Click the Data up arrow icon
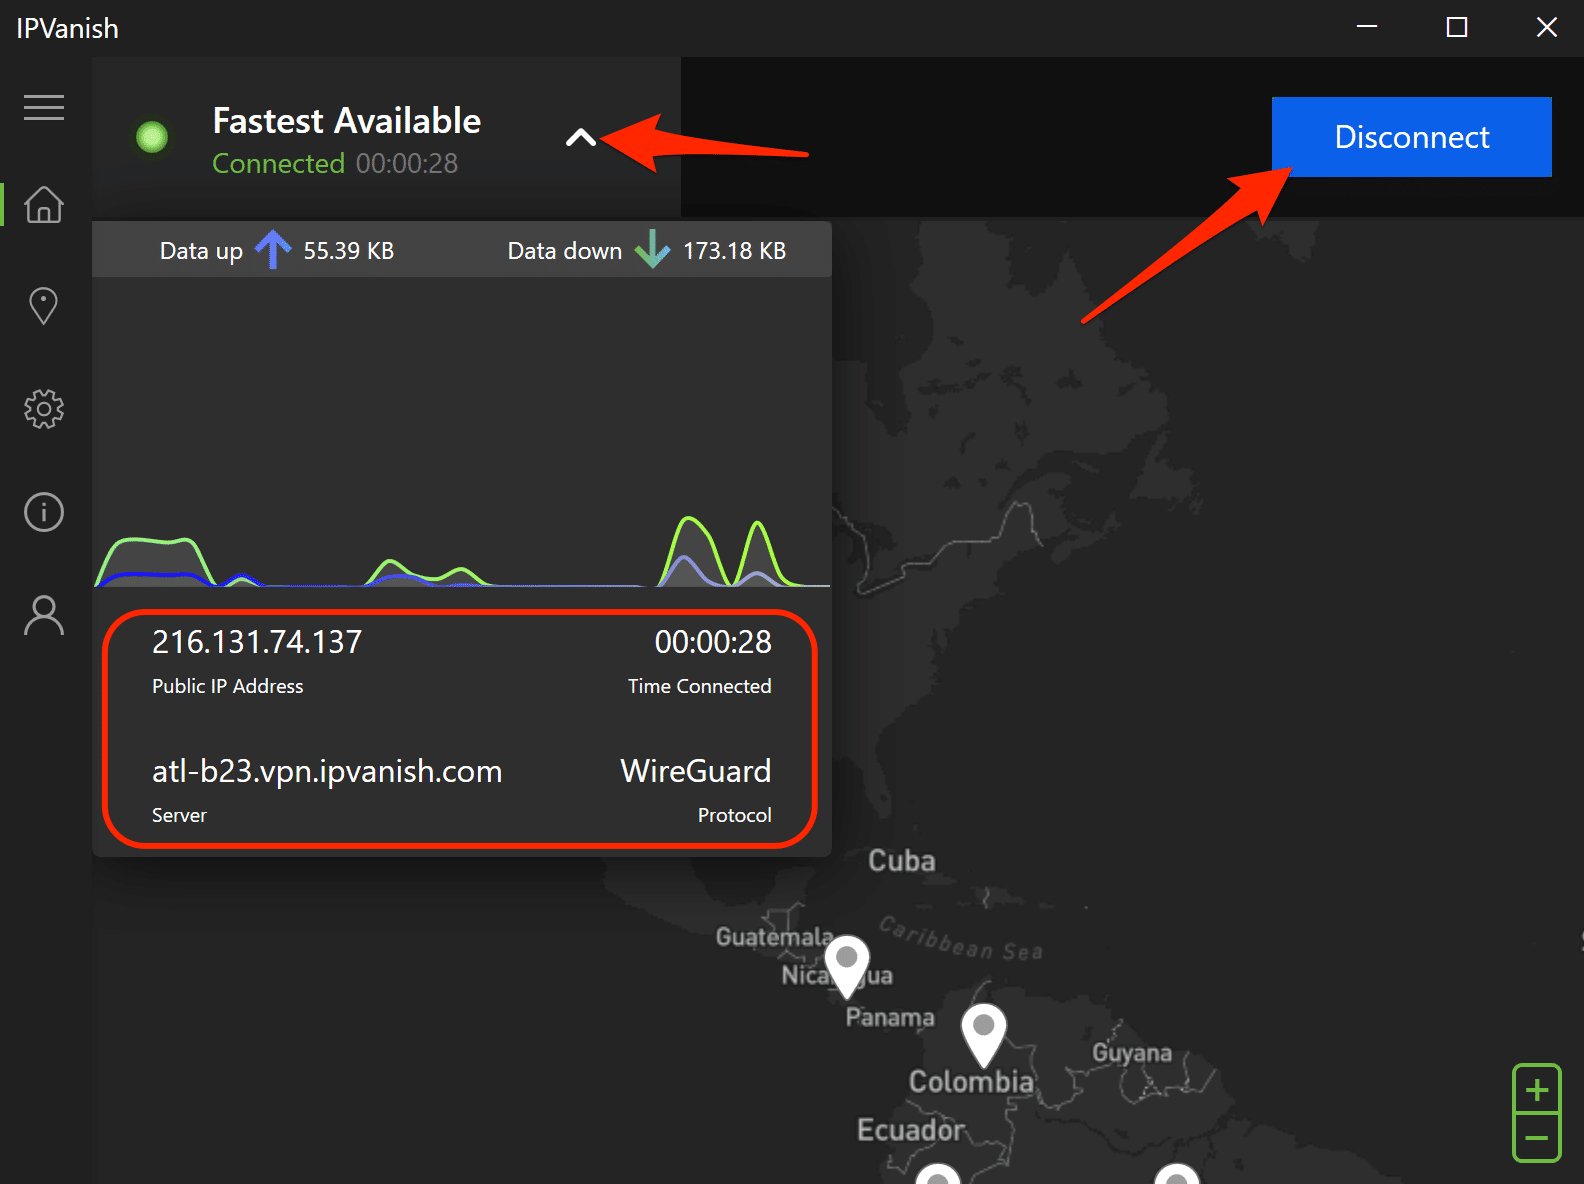Screen dimensions: 1584x1184 tap(273, 249)
